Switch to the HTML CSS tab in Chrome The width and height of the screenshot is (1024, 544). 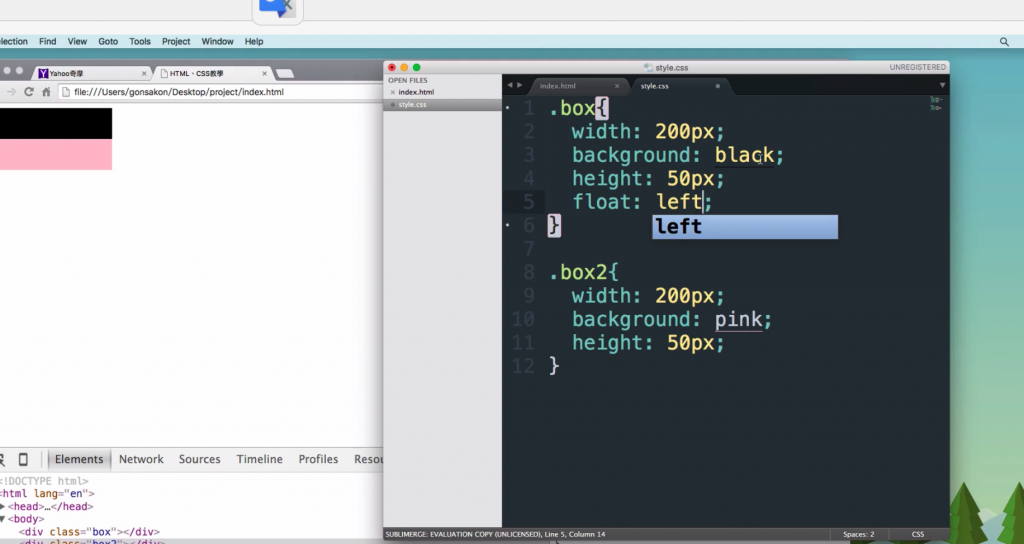click(212, 74)
